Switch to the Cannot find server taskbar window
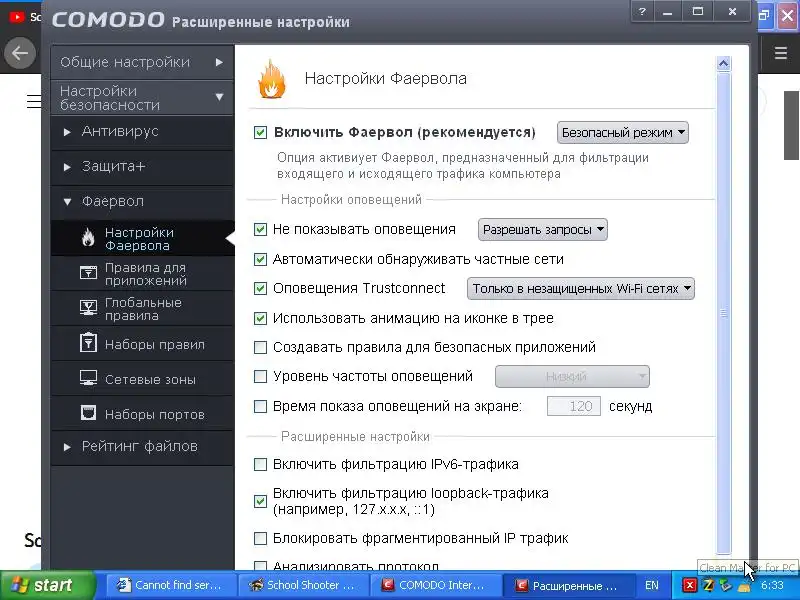 tap(171, 585)
